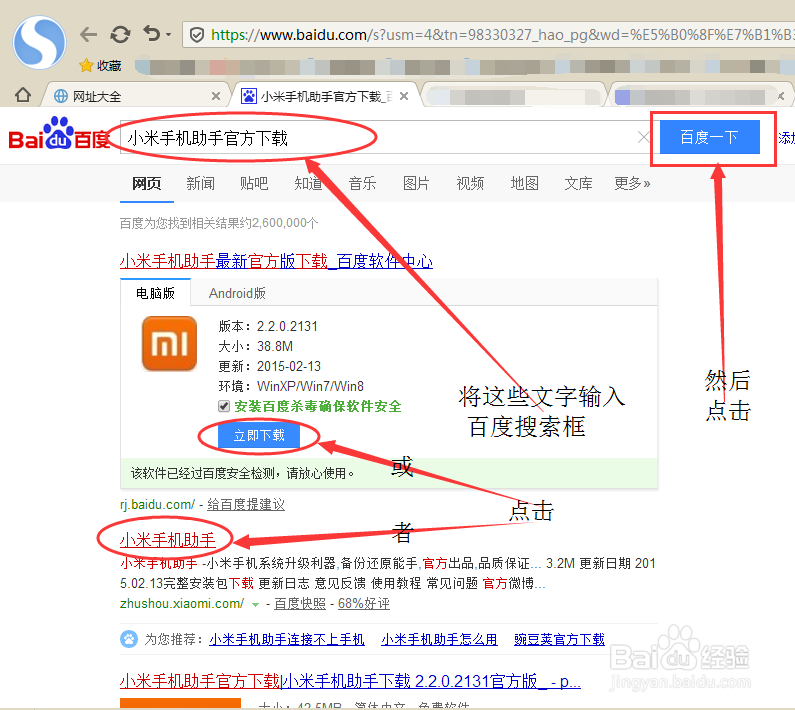
Task: Close the 网址大全 tab
Action: 216,96
